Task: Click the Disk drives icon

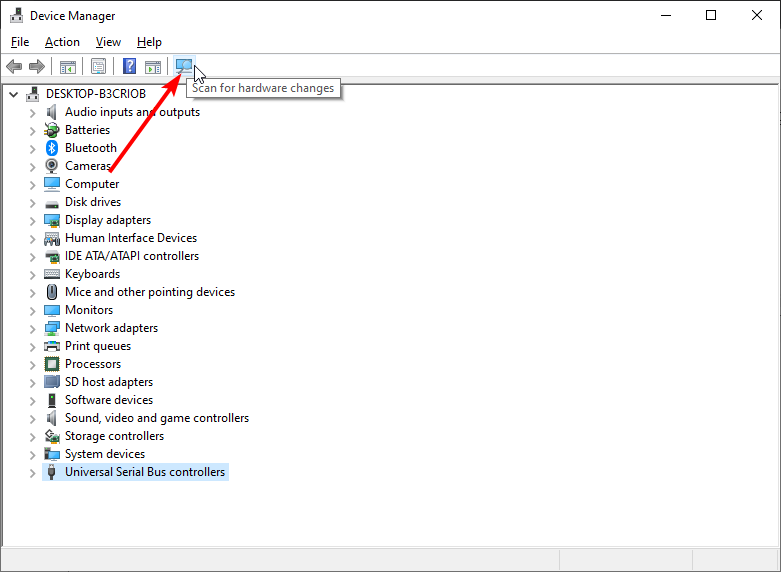Action: click(x=52, y=203)
